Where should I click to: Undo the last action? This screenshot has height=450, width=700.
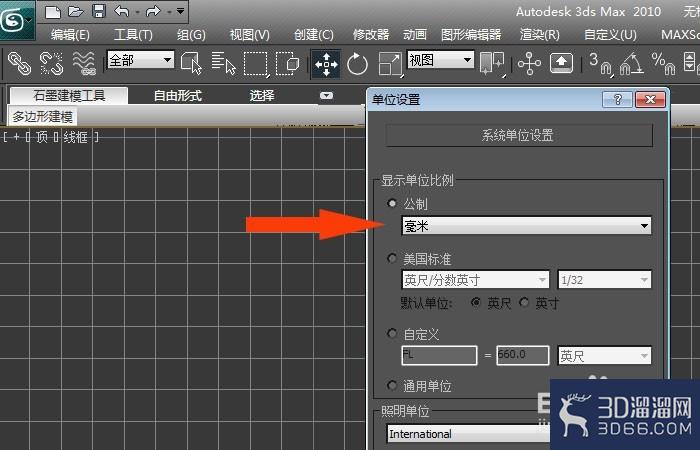tap(121, 11)
